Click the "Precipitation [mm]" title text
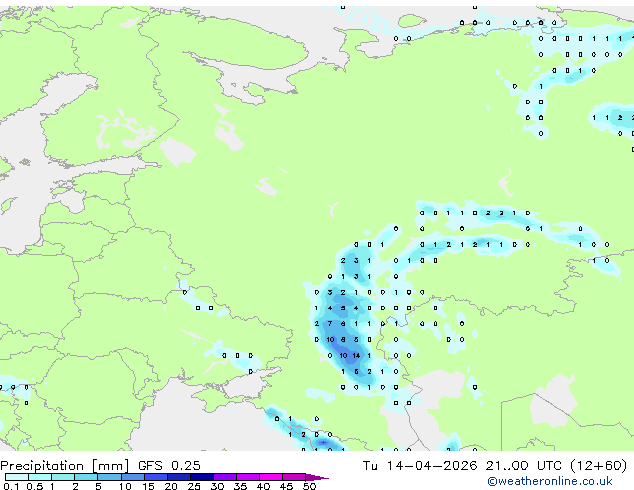This screenshot has height=490, width=634. click(x=65, y=466)
